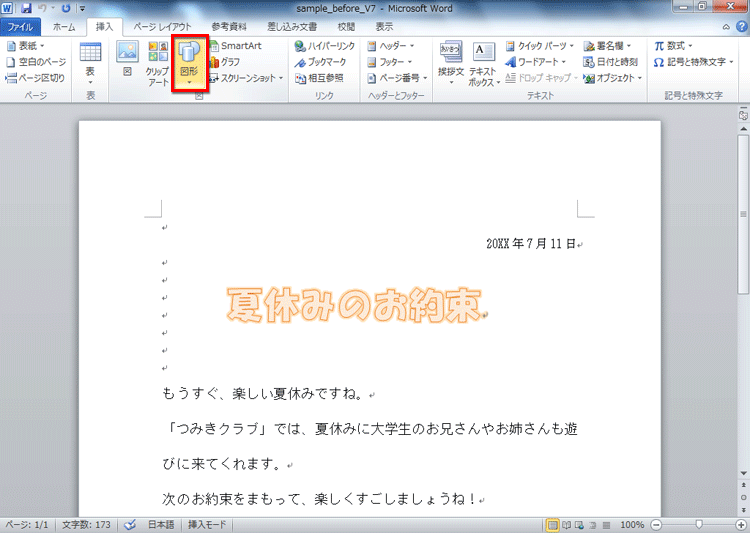750x533 pixels.
Task: Select the 挿入 tab
Action: [104, 27]
